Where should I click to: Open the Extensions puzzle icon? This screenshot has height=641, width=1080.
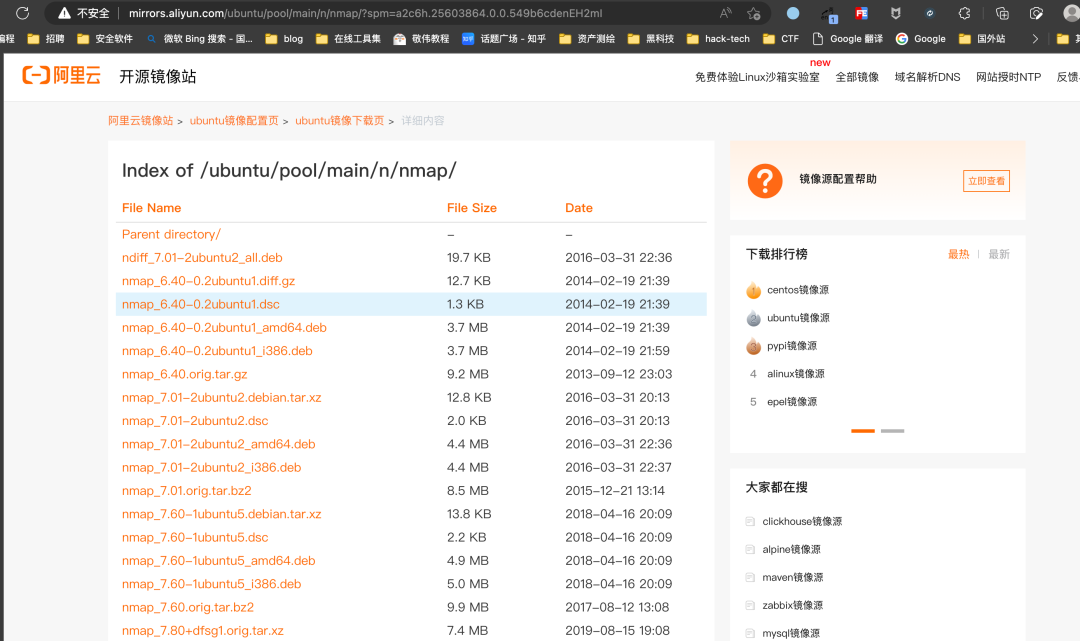click(x=964, y=13)
